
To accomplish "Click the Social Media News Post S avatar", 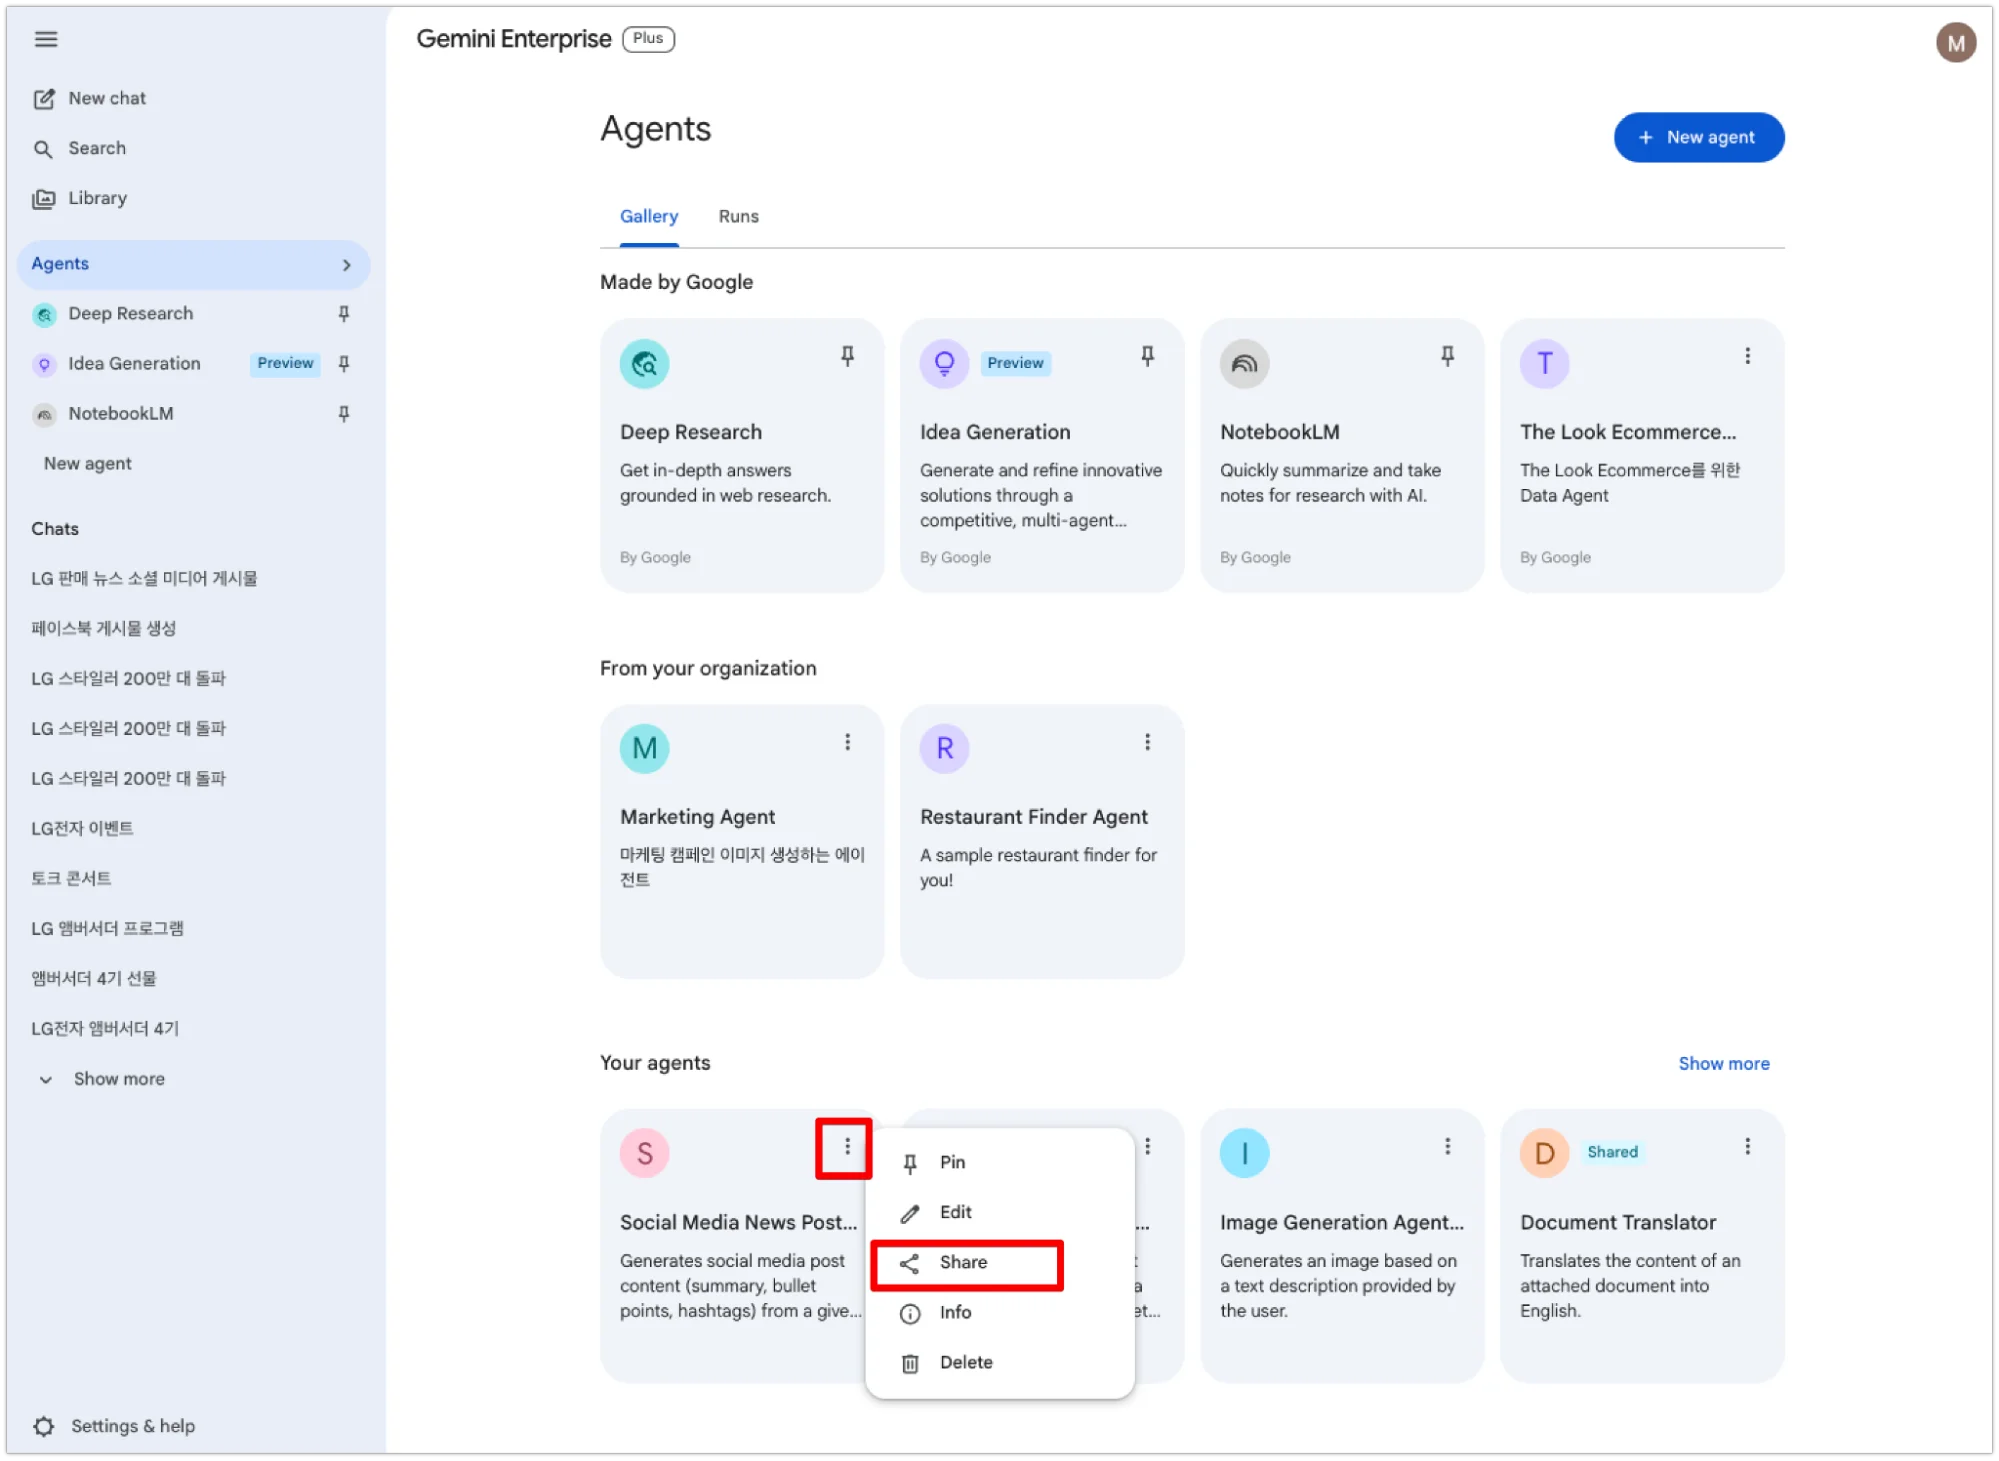I will pos(645,1154).
